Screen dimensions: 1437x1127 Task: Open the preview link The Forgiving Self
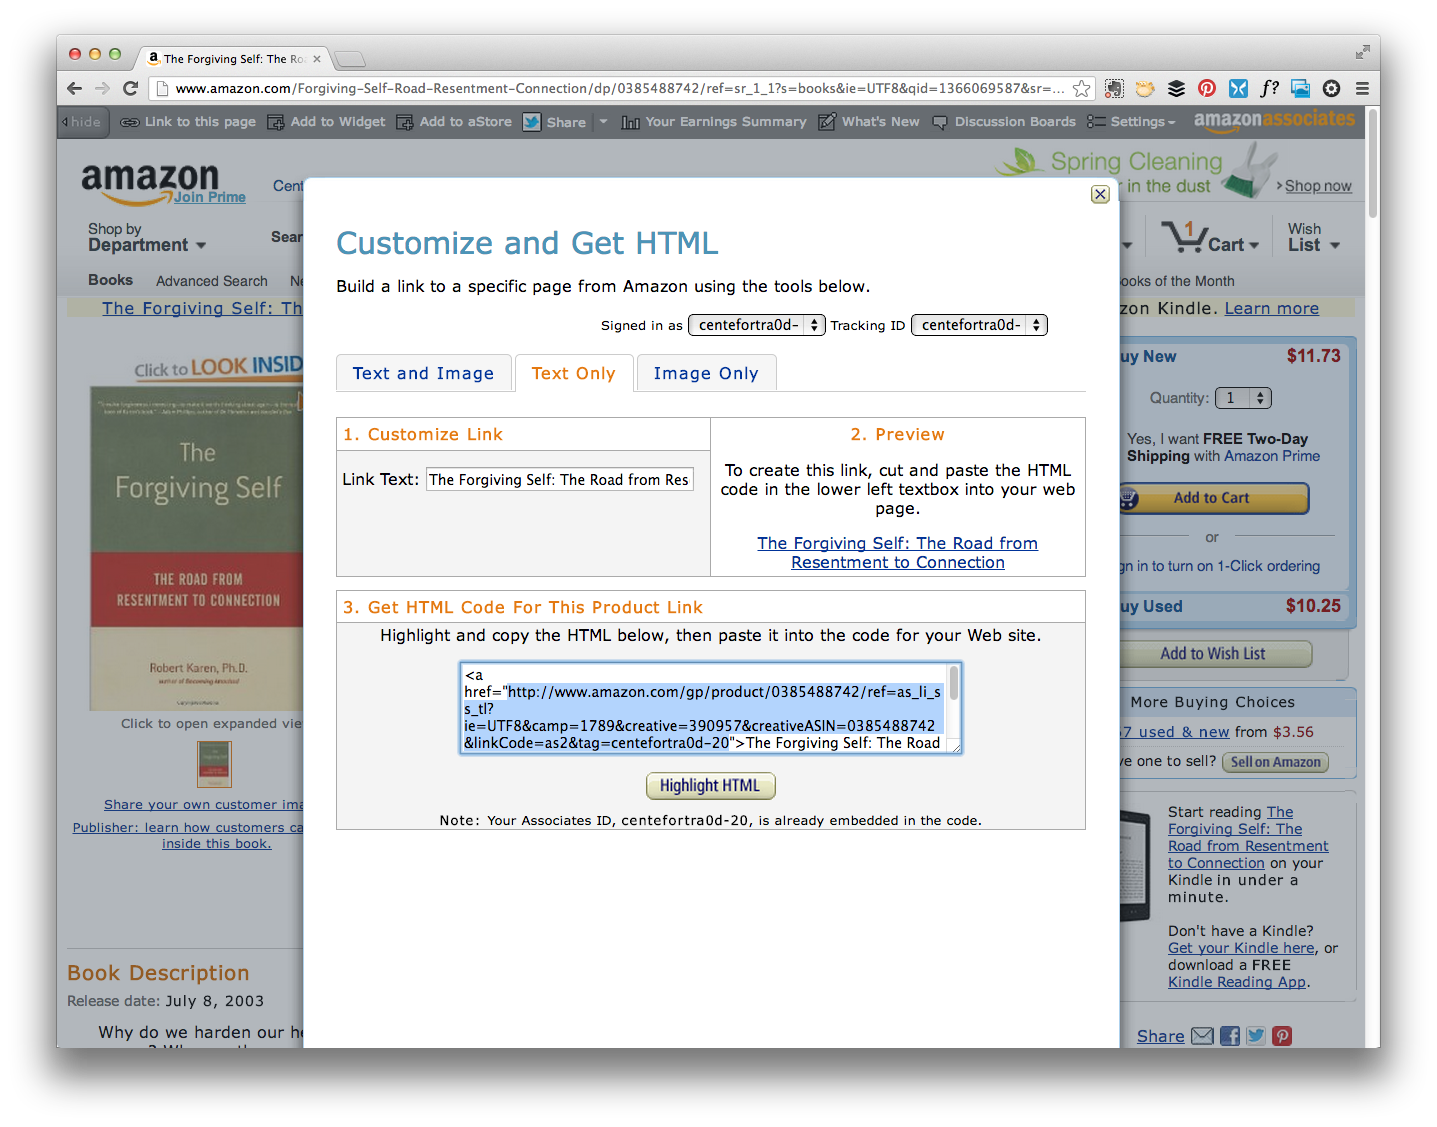tap(897, 553)
